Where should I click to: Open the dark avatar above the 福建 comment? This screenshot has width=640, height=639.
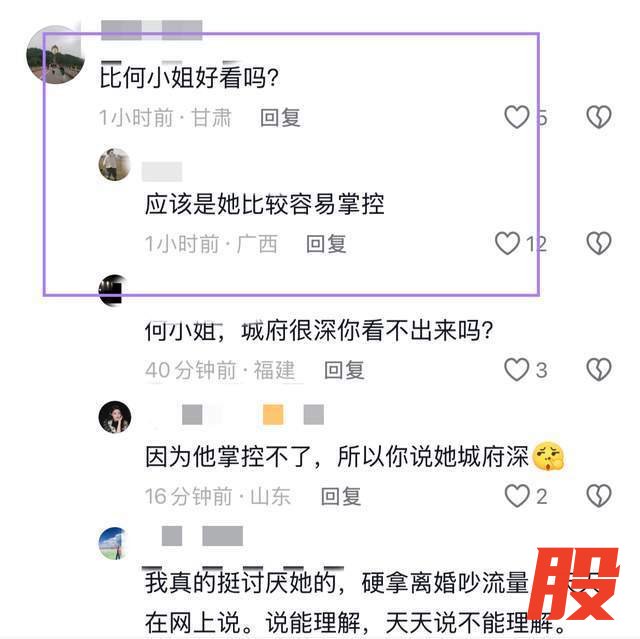pos(114,291)
